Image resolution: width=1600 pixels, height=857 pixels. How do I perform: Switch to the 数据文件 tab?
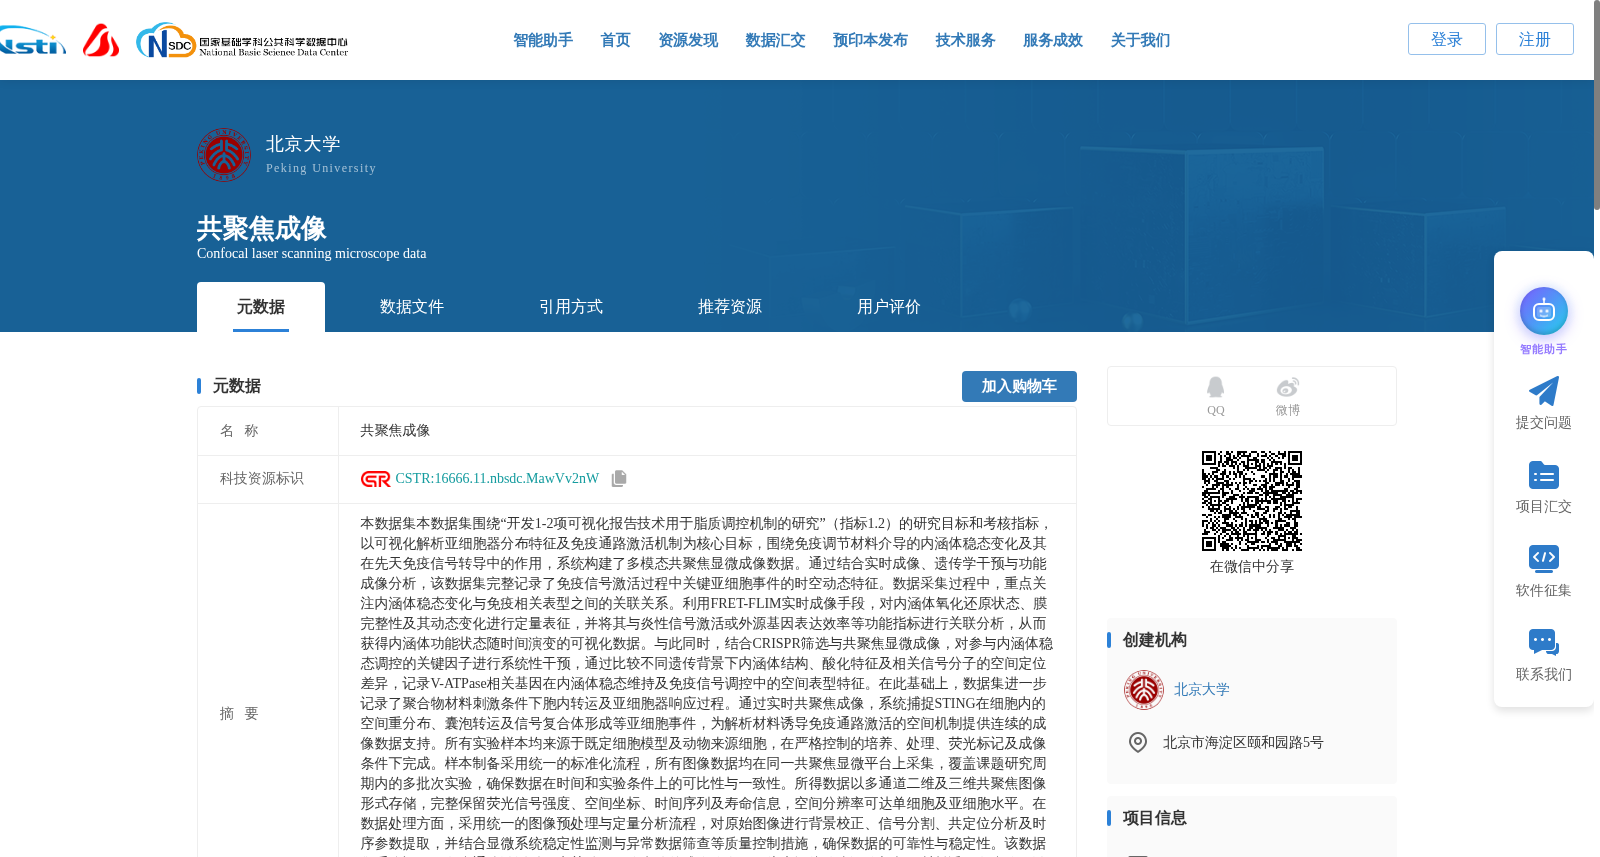(412, 307)
